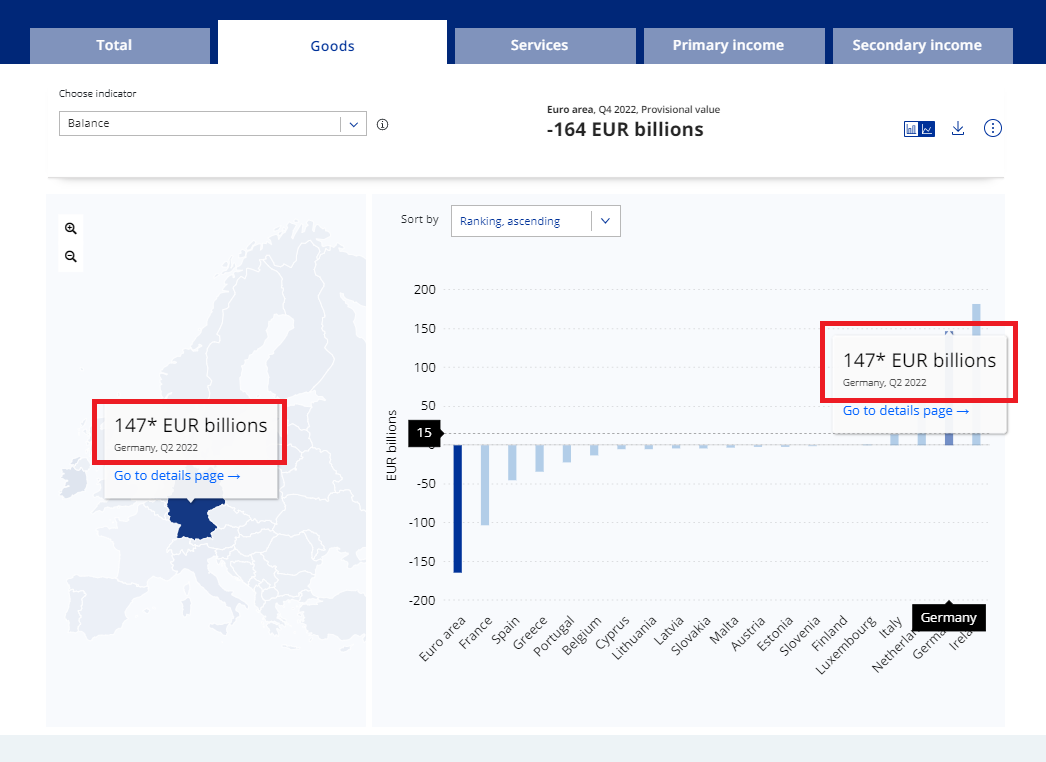Switch to bar chart view
1046x762 pixels.
pos(911,128)
